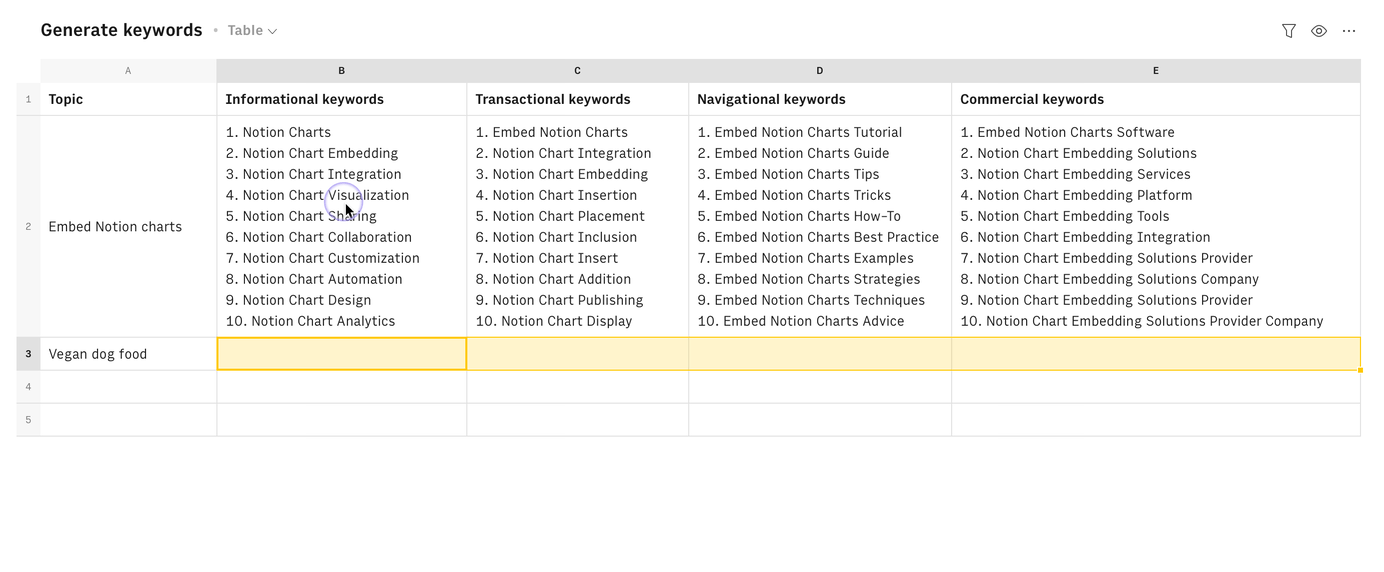The image size is (1384, 572).
Task: Click Notion Chart Placement line
Action: pos(560,216)
